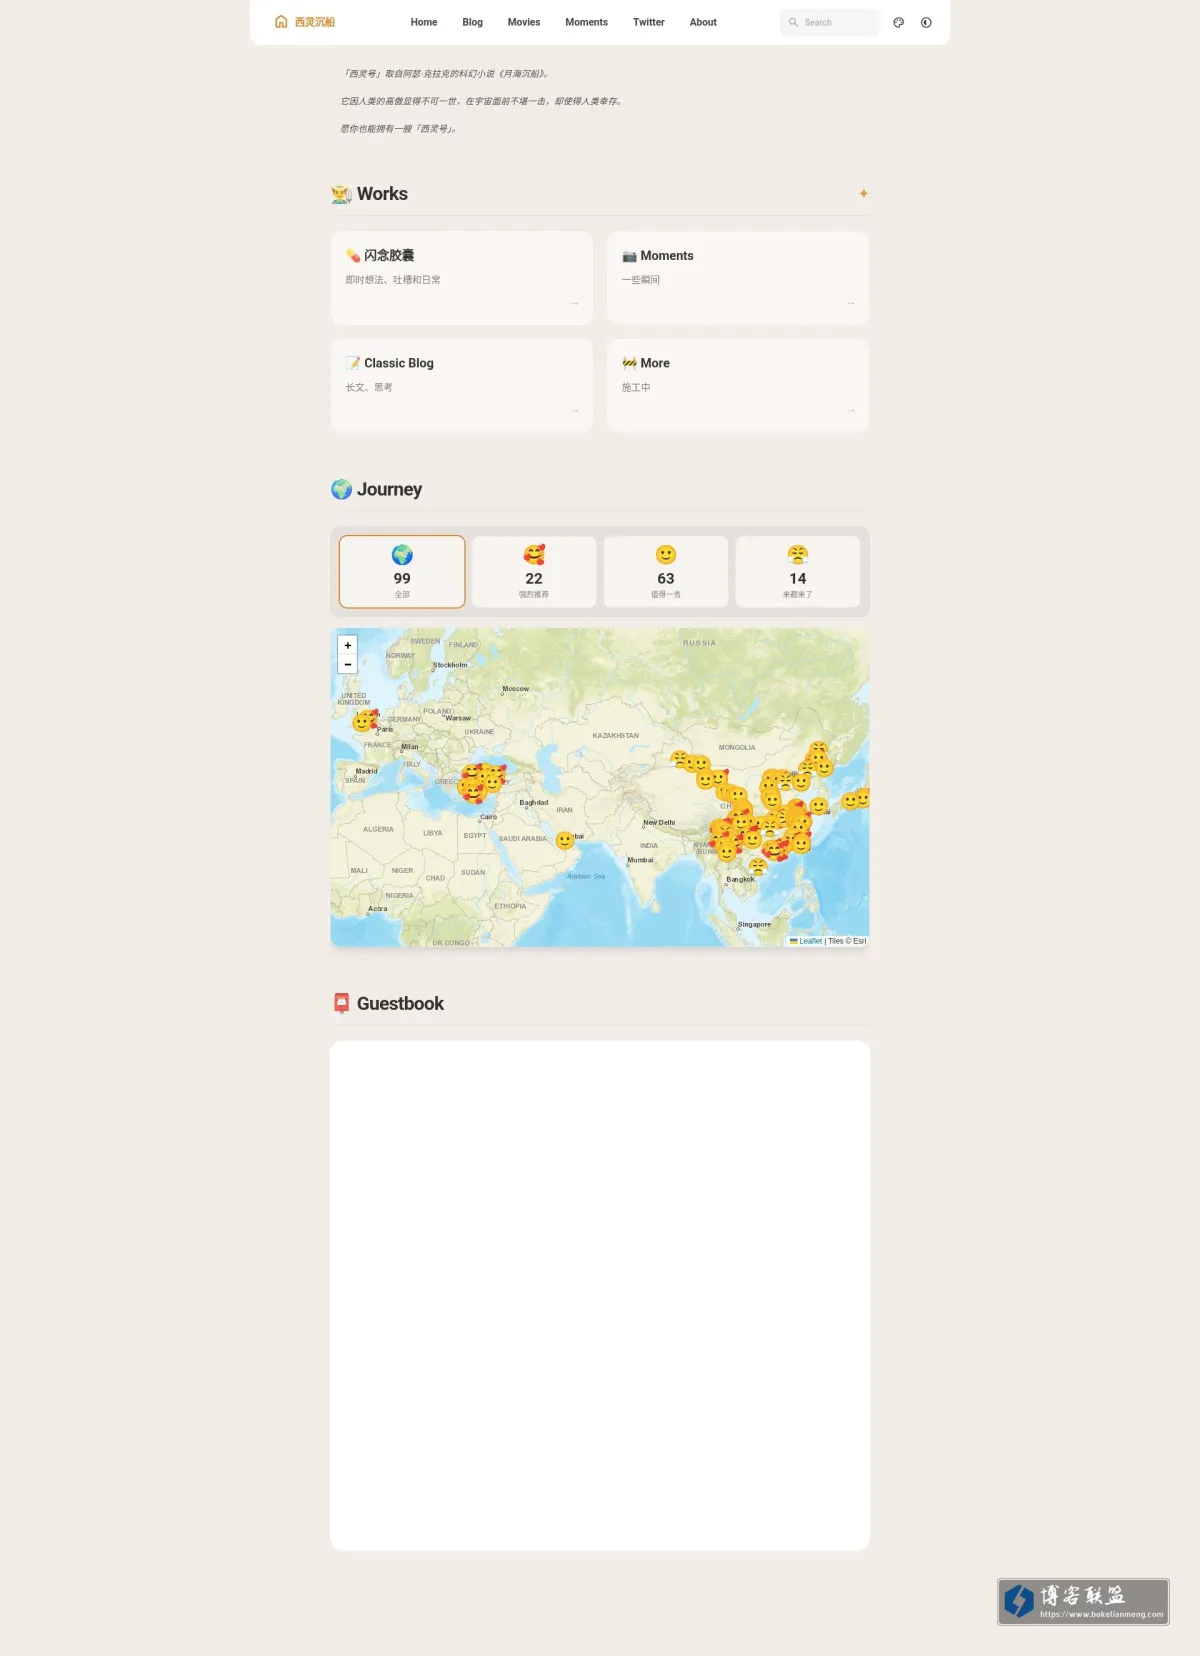
Task: Open the Home menu item
Action: 424,22
